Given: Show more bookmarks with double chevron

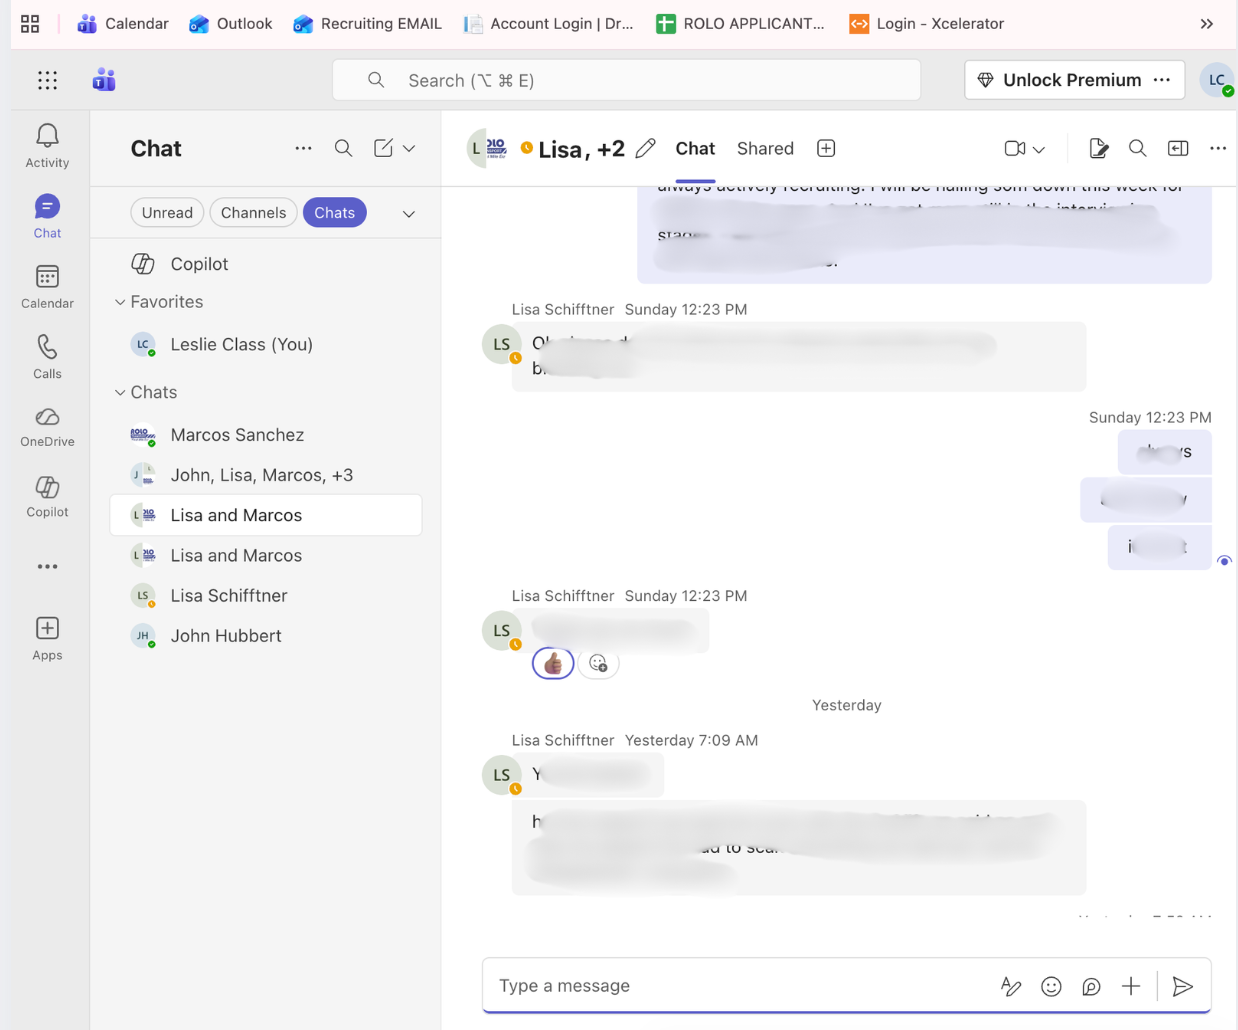Looking at the screenshot, I should click(x=1207, y=24).
